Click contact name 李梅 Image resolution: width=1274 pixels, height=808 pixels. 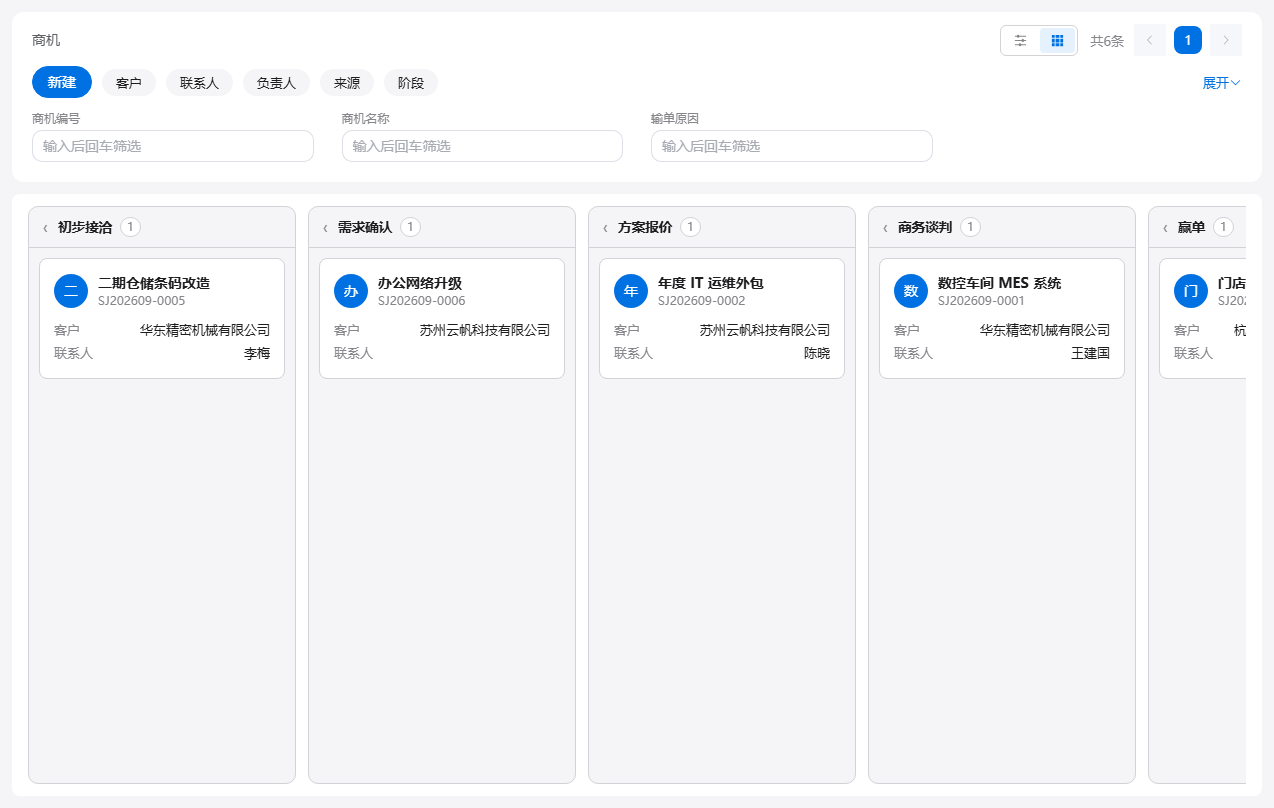click(x=257, y=353)
